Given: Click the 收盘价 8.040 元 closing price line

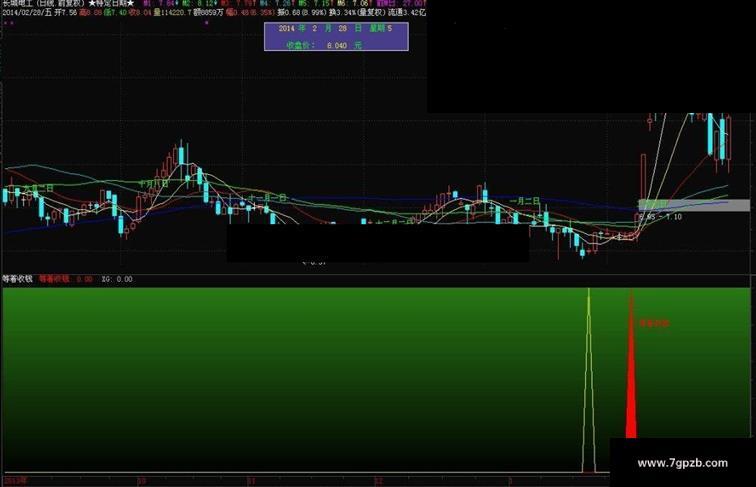Looking at the screenshot, I should [x=324, y=45].
